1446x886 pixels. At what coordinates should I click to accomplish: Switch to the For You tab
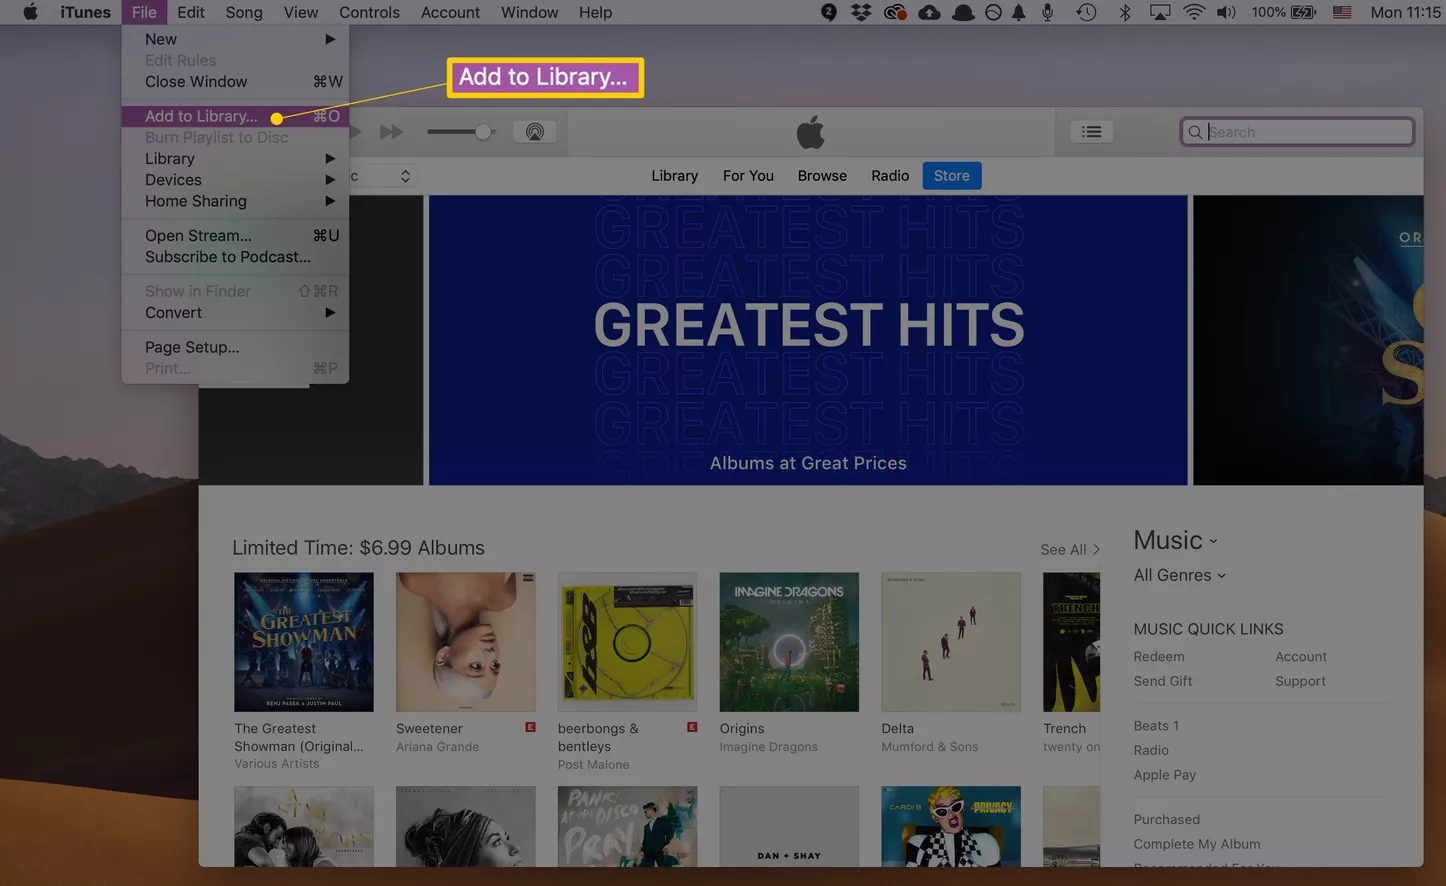tap(748, 176)
